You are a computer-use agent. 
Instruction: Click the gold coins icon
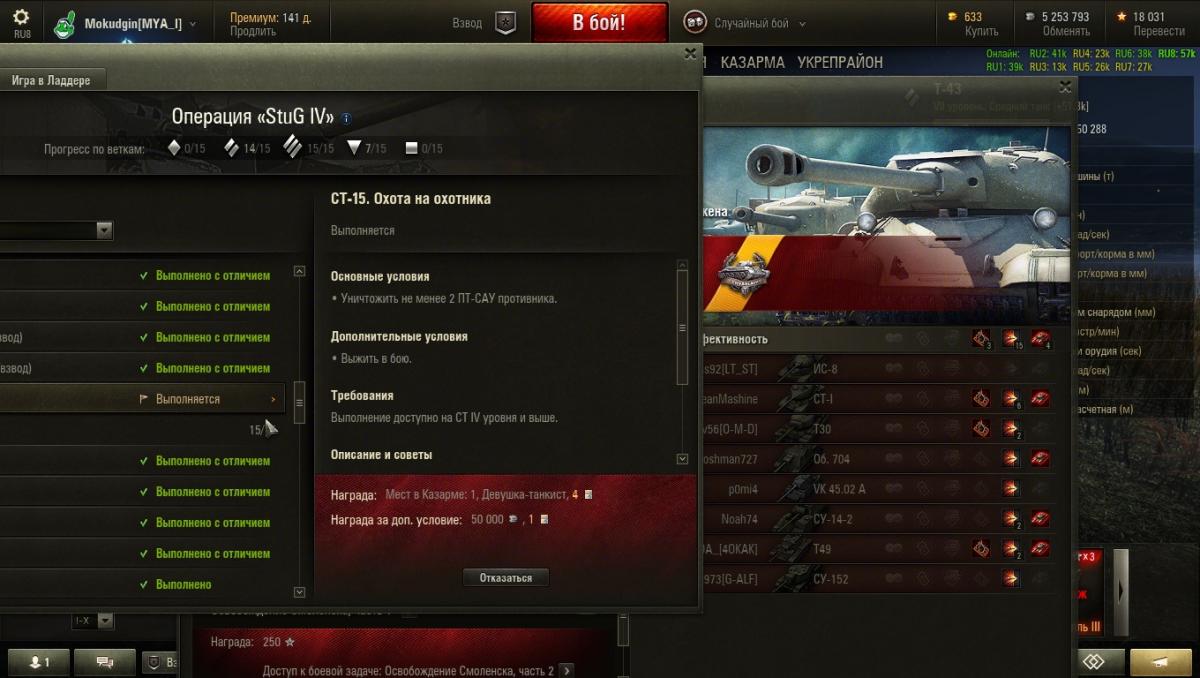[952, 16]
